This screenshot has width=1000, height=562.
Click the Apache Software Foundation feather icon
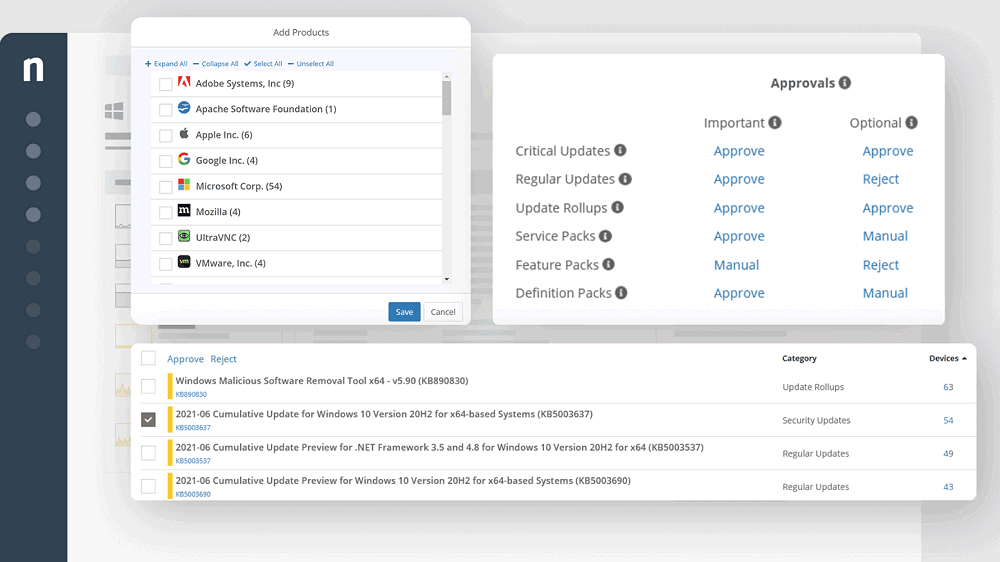(184, 108)
